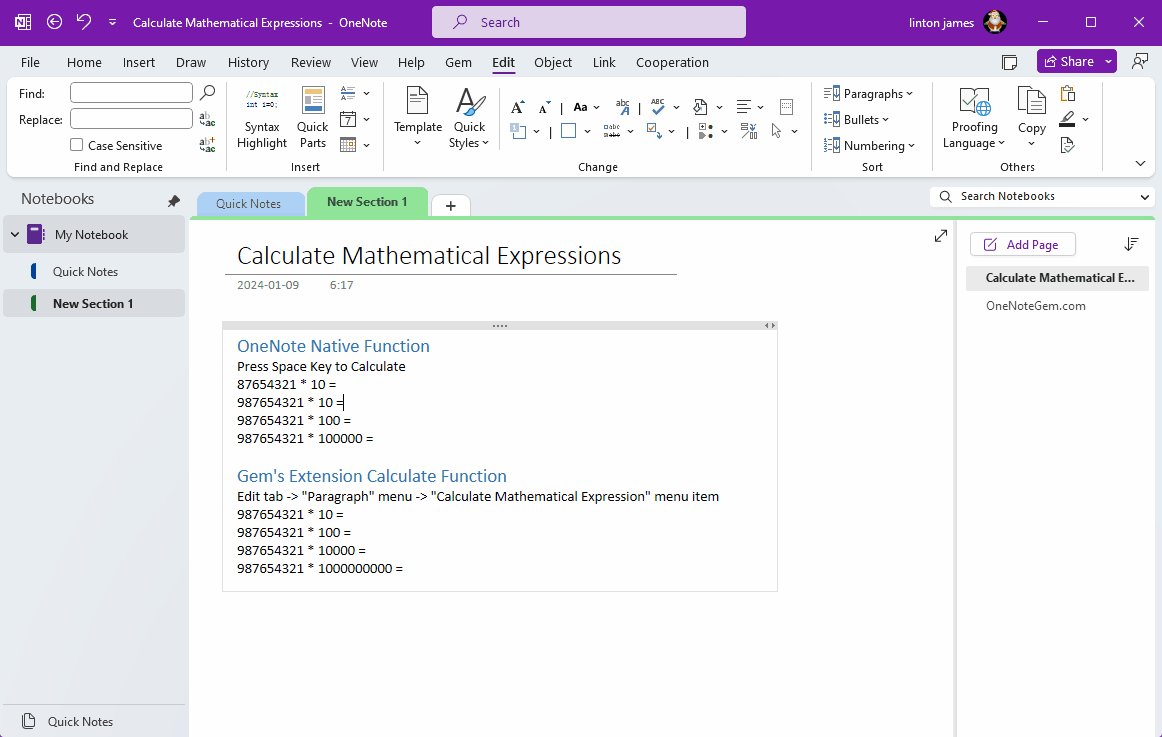Open the calendar date insert dropdown
Screen dimensions: 1162x737
point(367,119)
